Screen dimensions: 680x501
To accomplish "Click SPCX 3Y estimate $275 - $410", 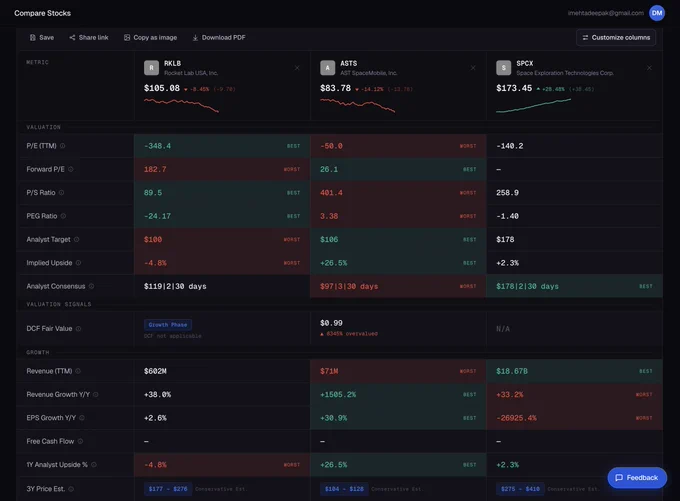I will [520, 489].
